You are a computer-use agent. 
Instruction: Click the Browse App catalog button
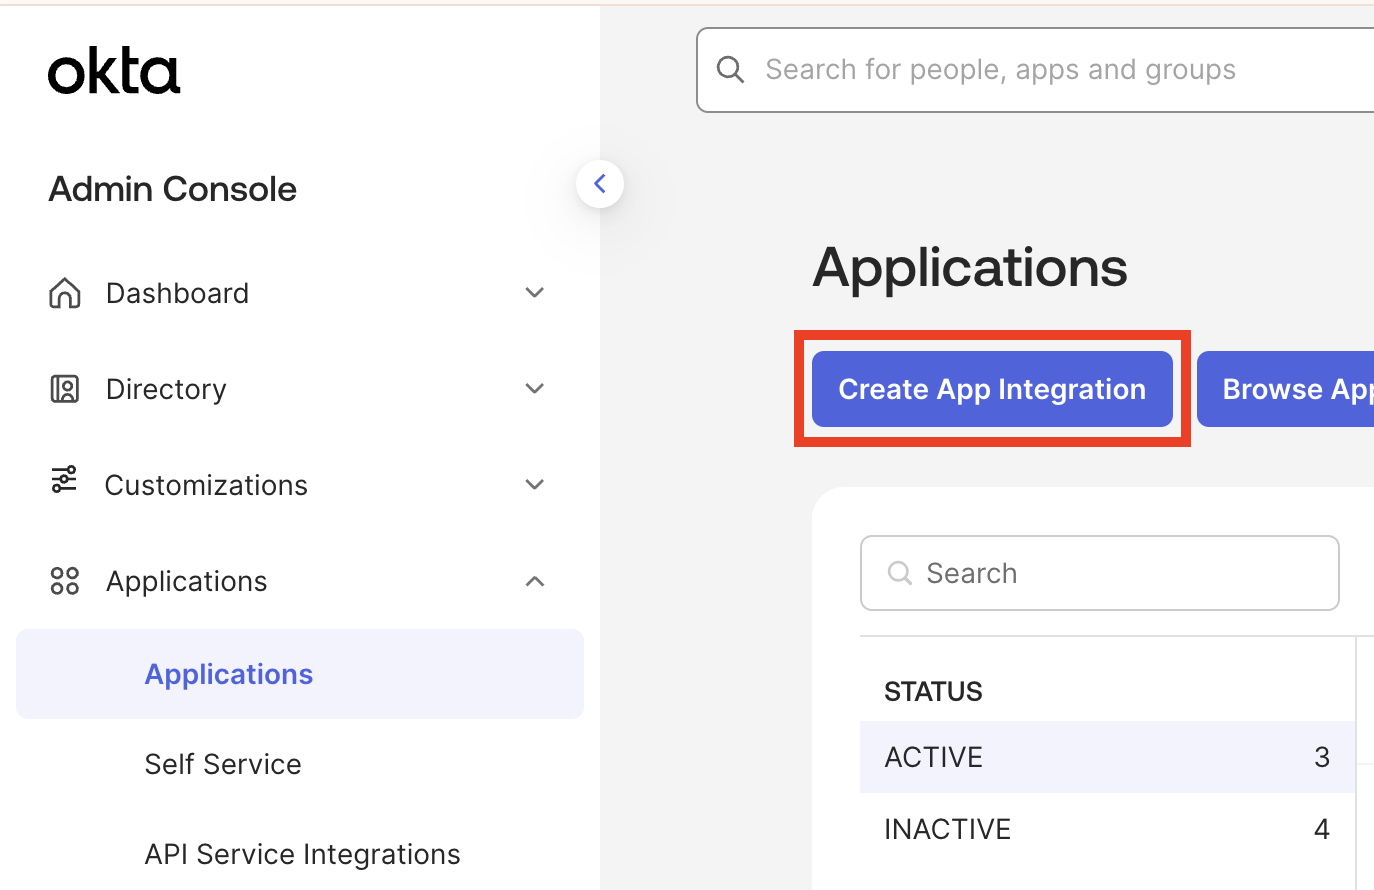[1300, 389]
